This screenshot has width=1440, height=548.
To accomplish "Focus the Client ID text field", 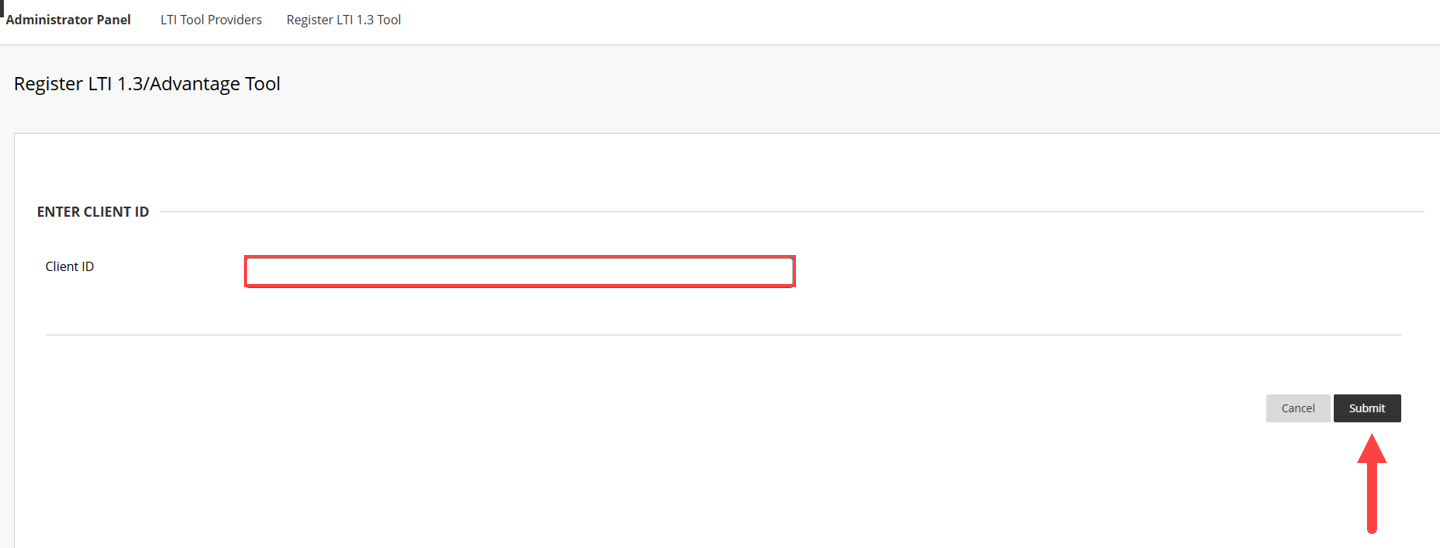I will tap(520, 272).
